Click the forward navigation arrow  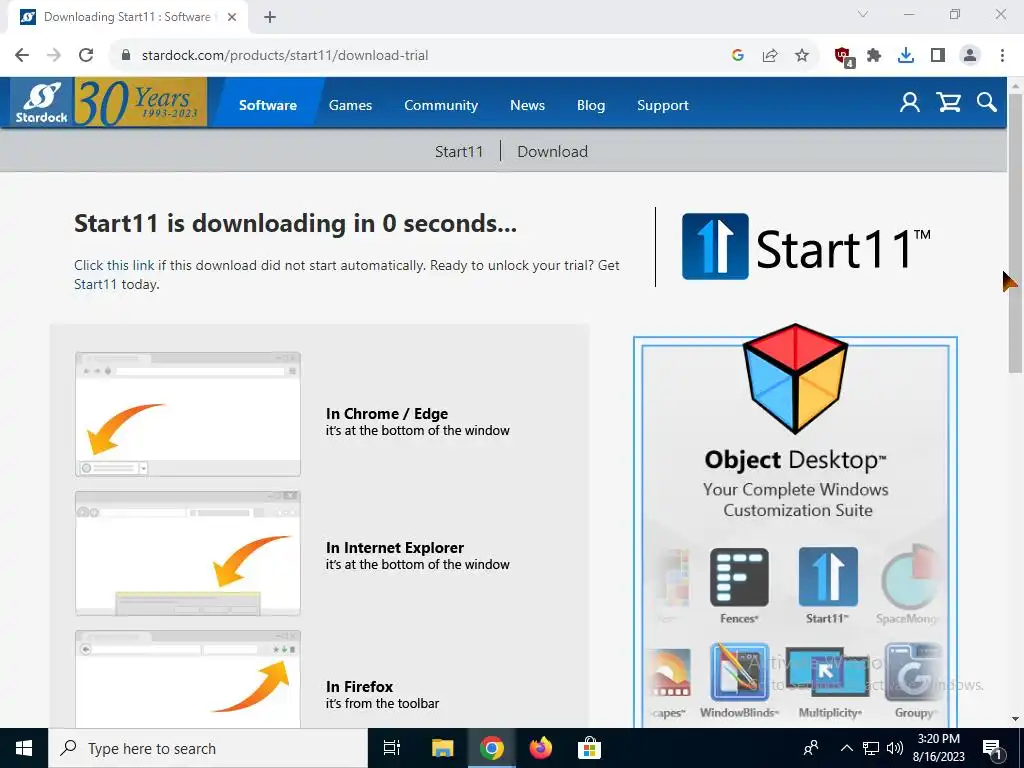pos(54,56)
